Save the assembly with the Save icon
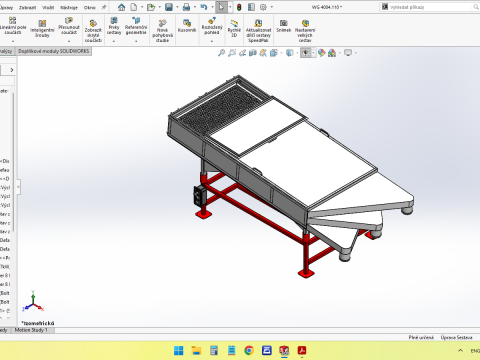The image size is (480, 360). coord(169,7)
